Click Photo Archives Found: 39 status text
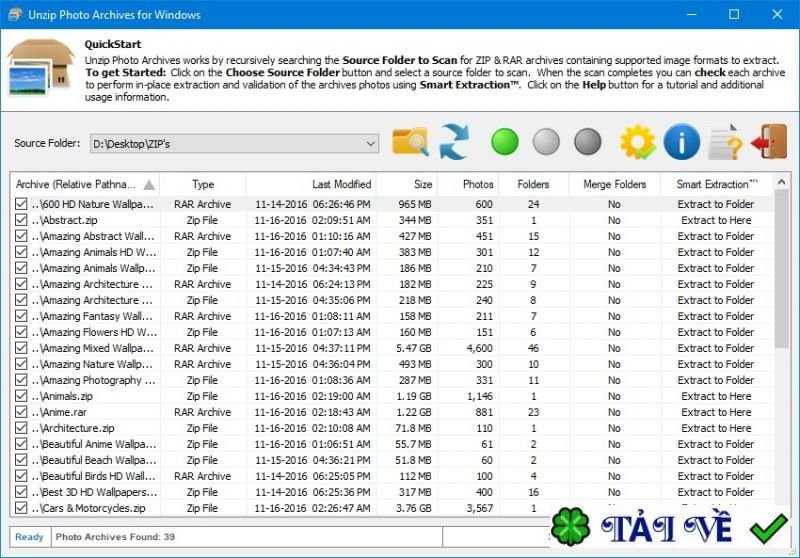800x558 pixels. (115, 537)
